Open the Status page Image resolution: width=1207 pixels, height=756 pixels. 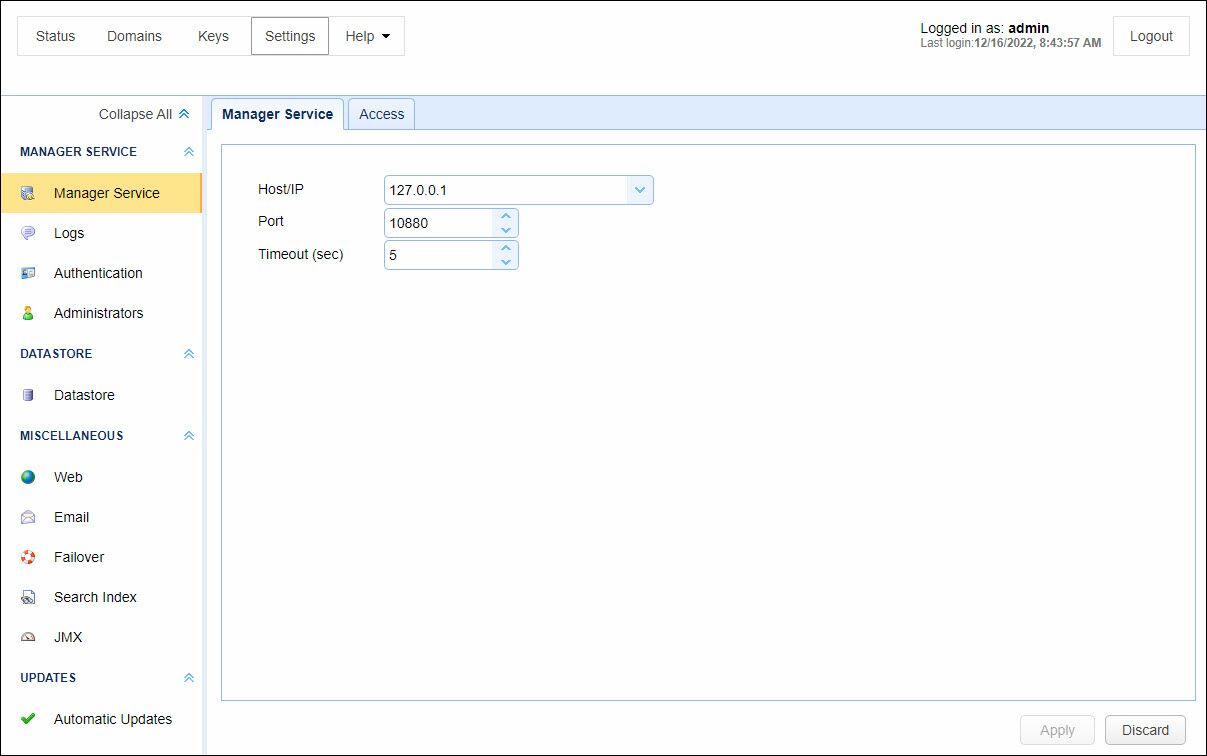[x=55, y=36]
